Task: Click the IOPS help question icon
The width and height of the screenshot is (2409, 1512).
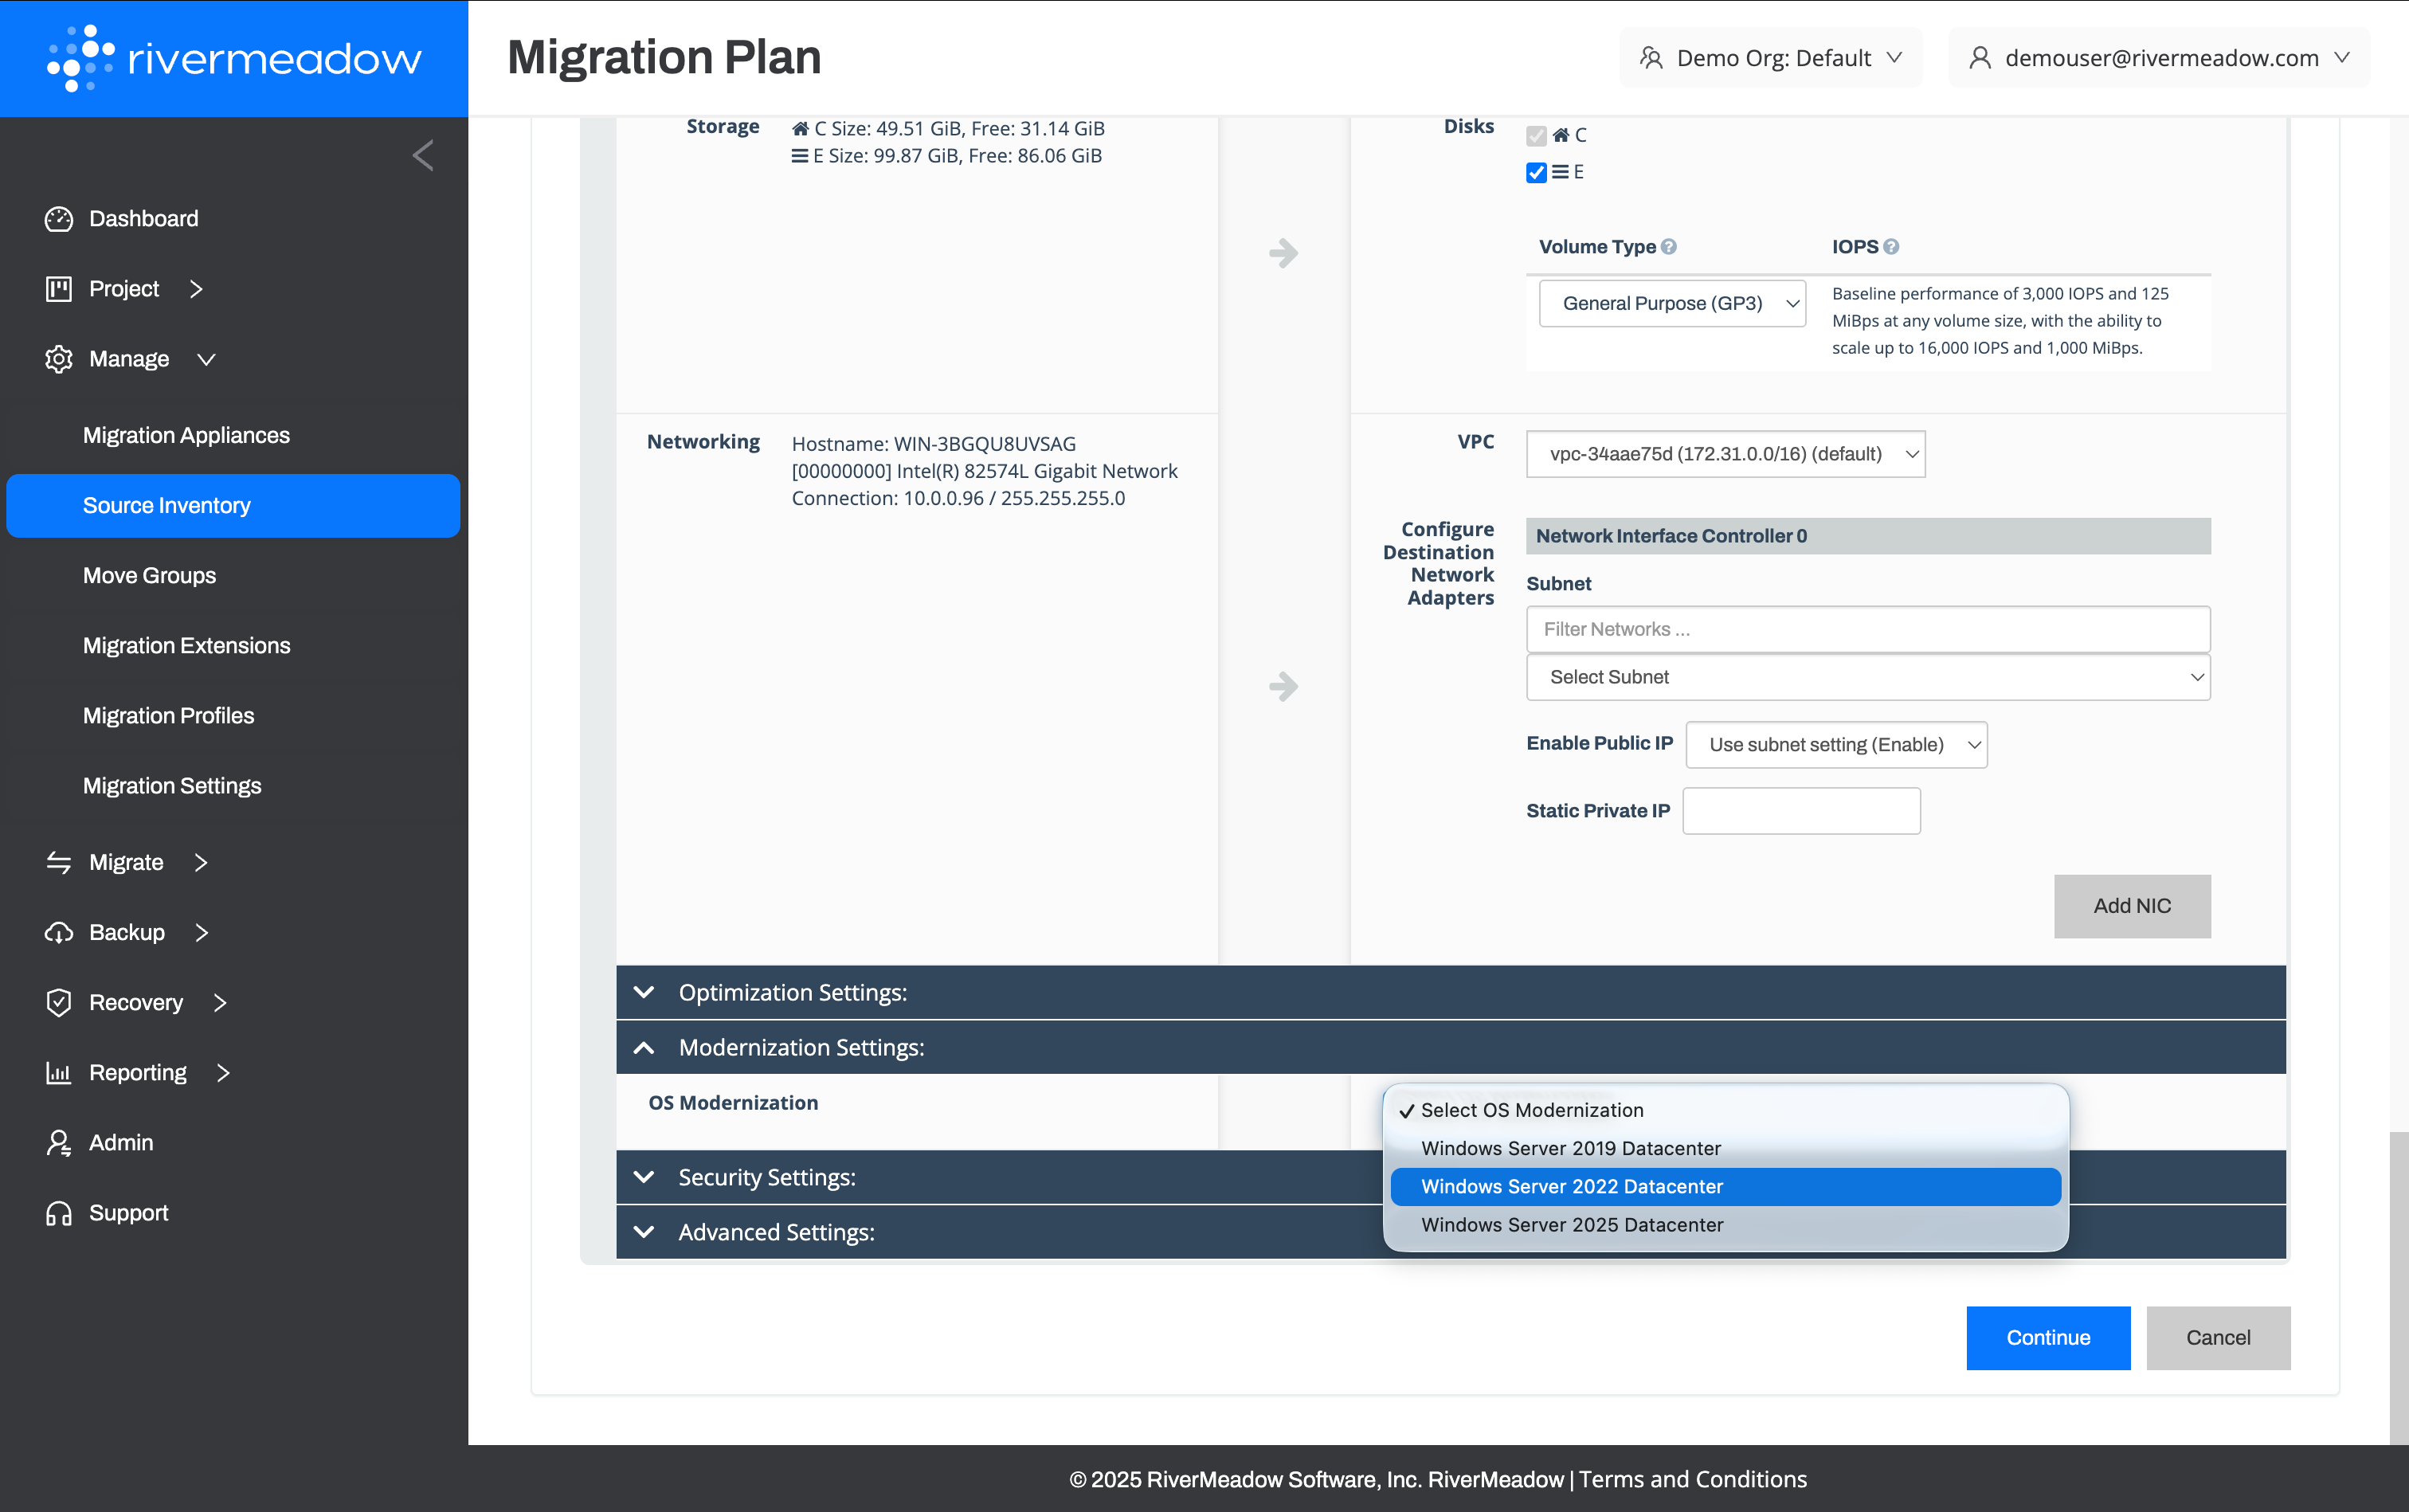Action: coord(1891,247)
